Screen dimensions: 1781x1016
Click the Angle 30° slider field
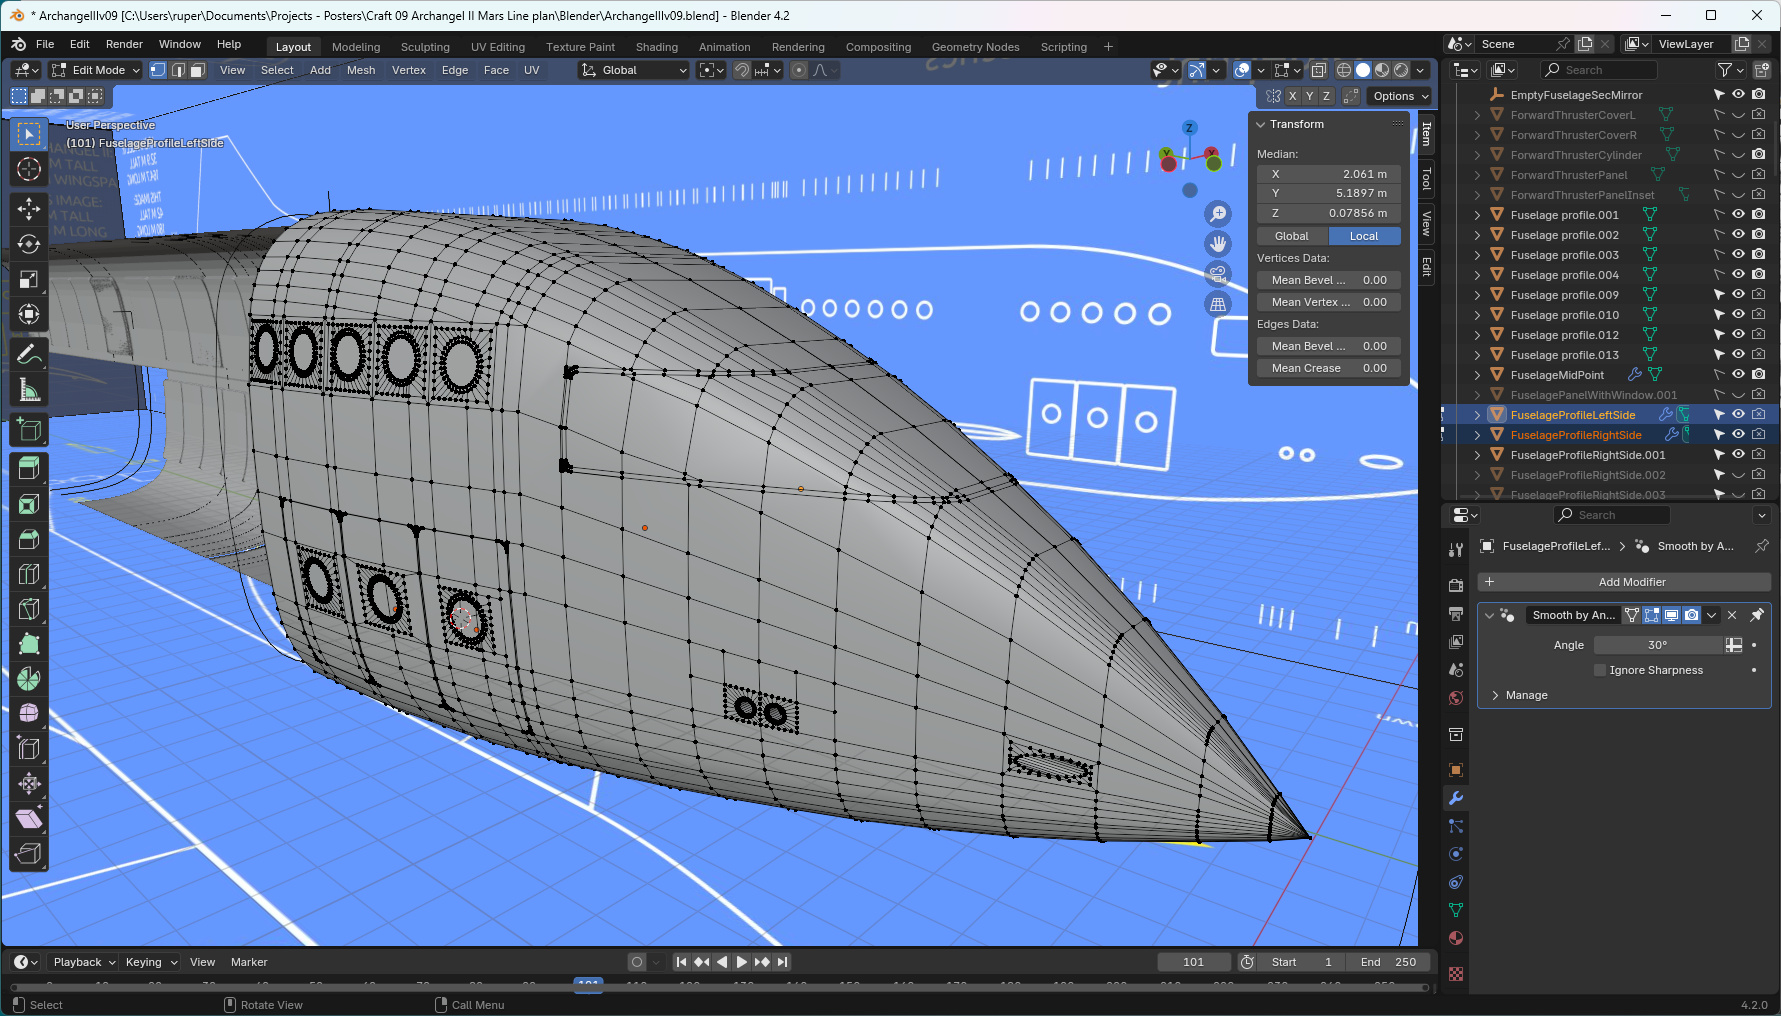[1659, 645]
